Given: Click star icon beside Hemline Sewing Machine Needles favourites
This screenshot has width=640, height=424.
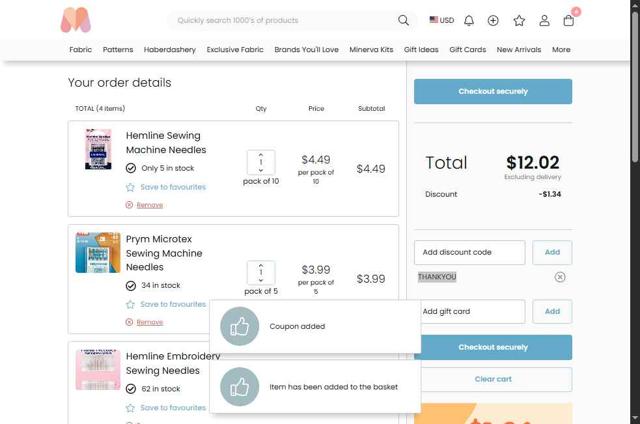Looking at the screenshot, I should (x=130, y=187).
